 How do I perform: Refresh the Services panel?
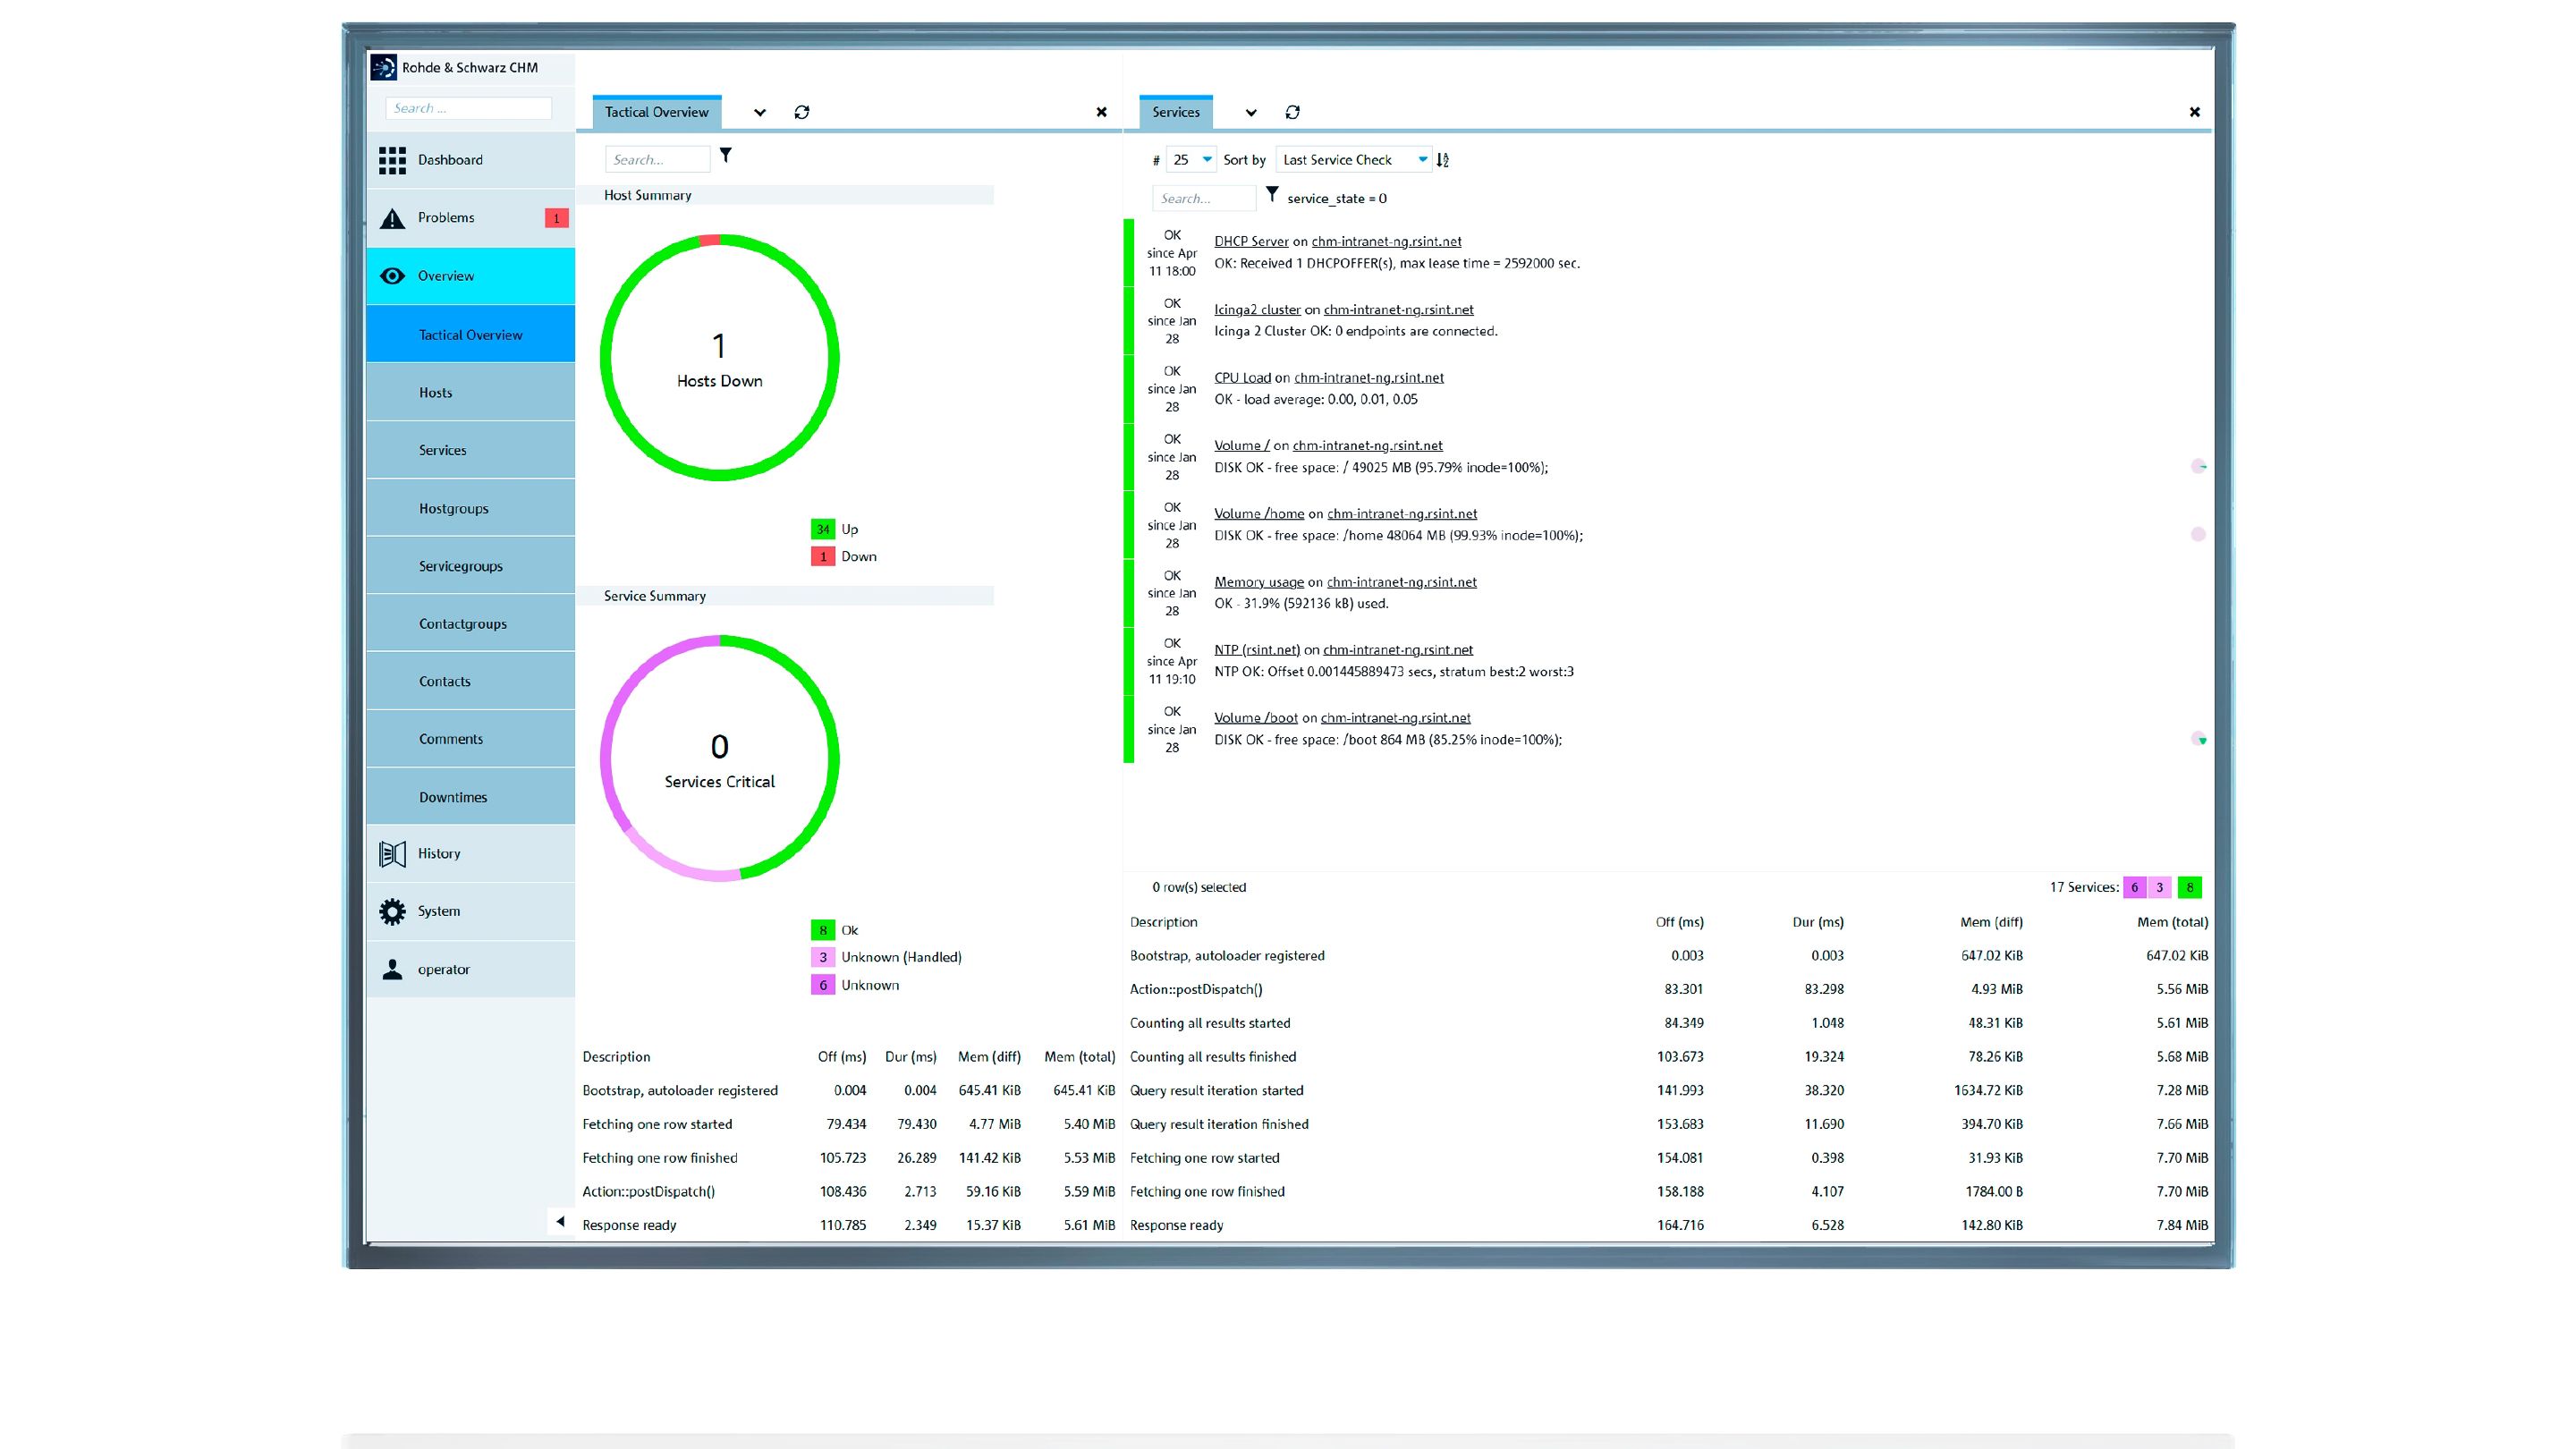[1292, 112]
